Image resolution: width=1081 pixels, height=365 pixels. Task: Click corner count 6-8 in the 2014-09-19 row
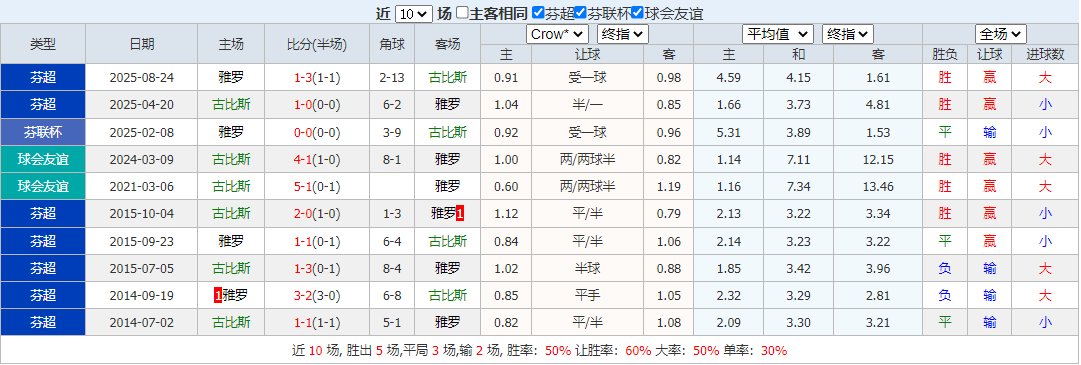[392, 295]
